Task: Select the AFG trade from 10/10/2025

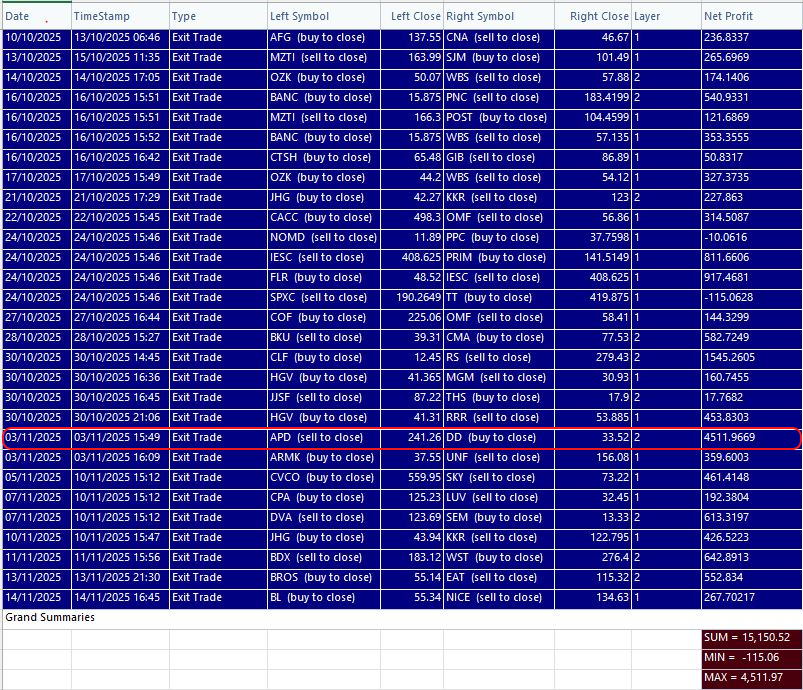Action: point(400,37)
